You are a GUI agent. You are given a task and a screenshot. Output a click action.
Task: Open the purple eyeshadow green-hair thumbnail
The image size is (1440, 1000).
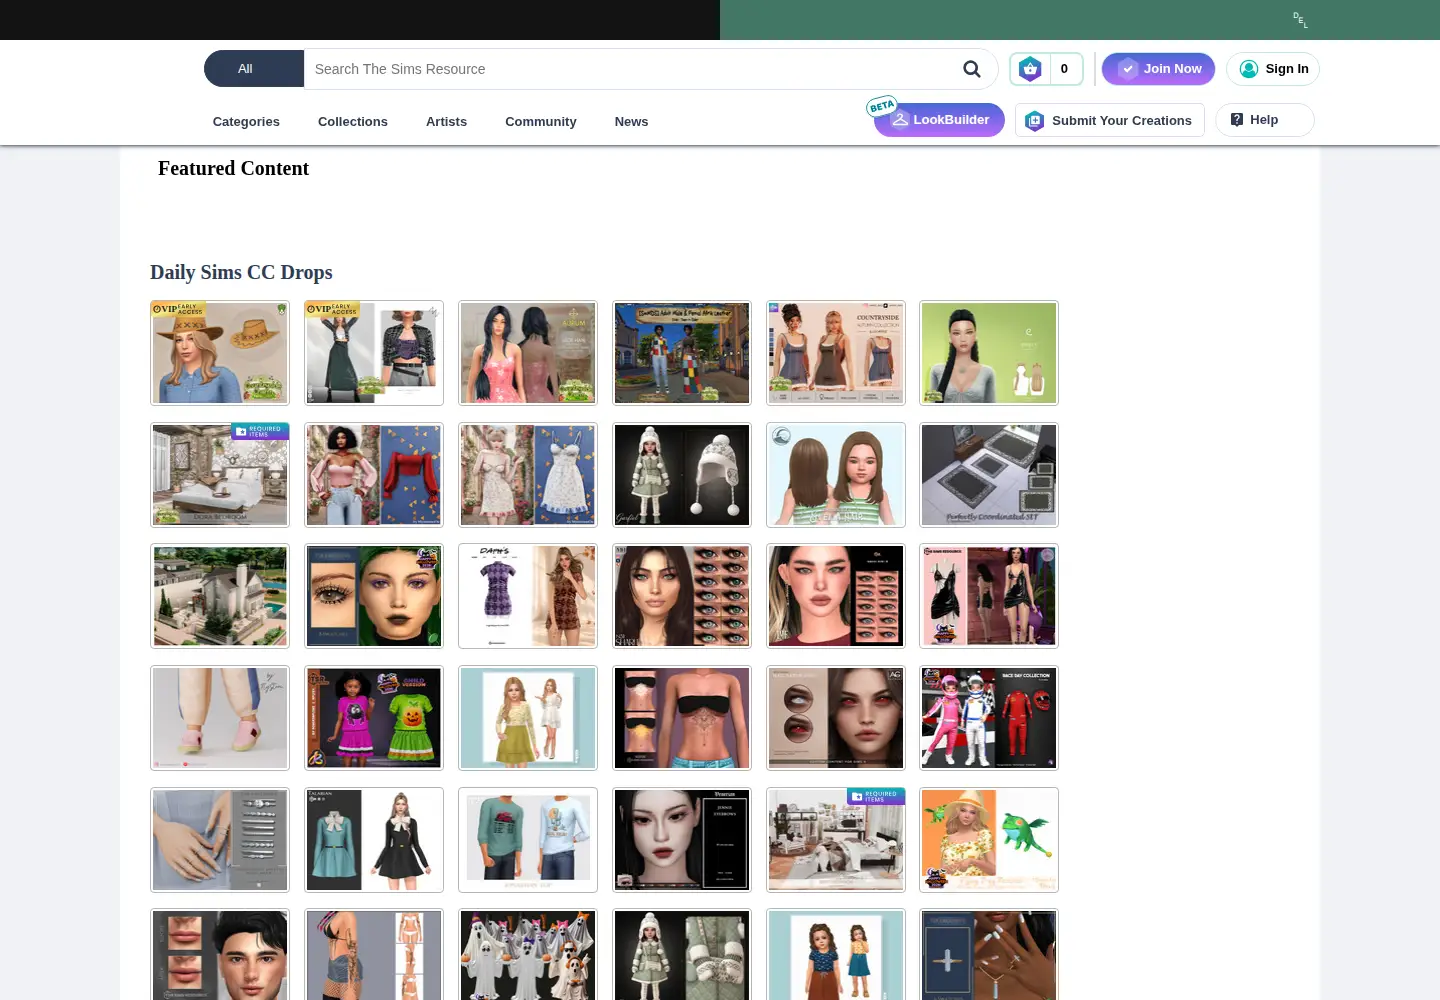pos(374,597)
